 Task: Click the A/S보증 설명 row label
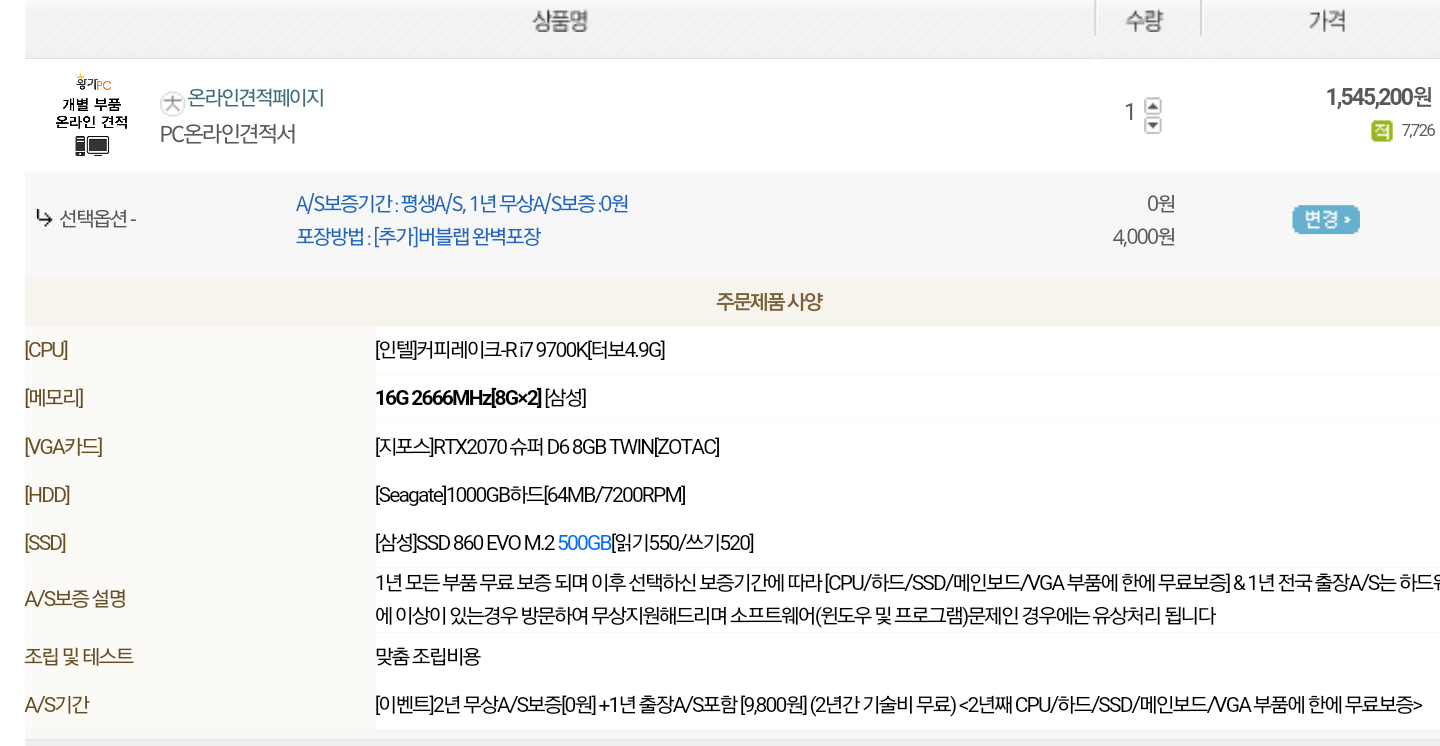click(75, 599)
